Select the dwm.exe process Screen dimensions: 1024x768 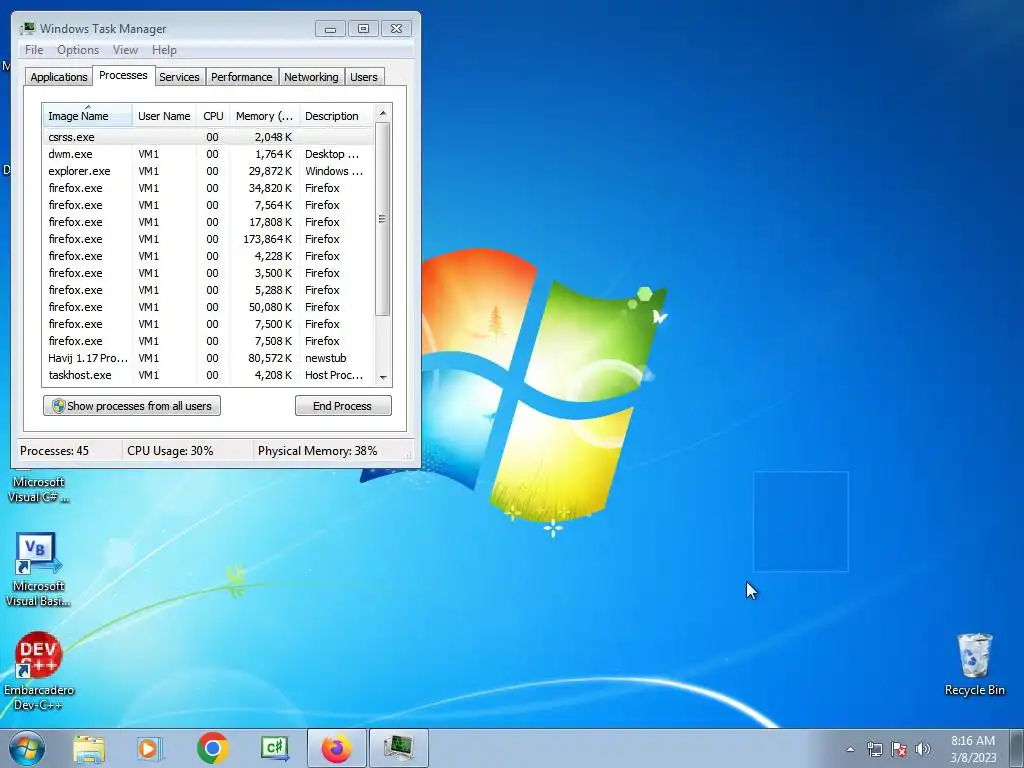coord(208,154)
